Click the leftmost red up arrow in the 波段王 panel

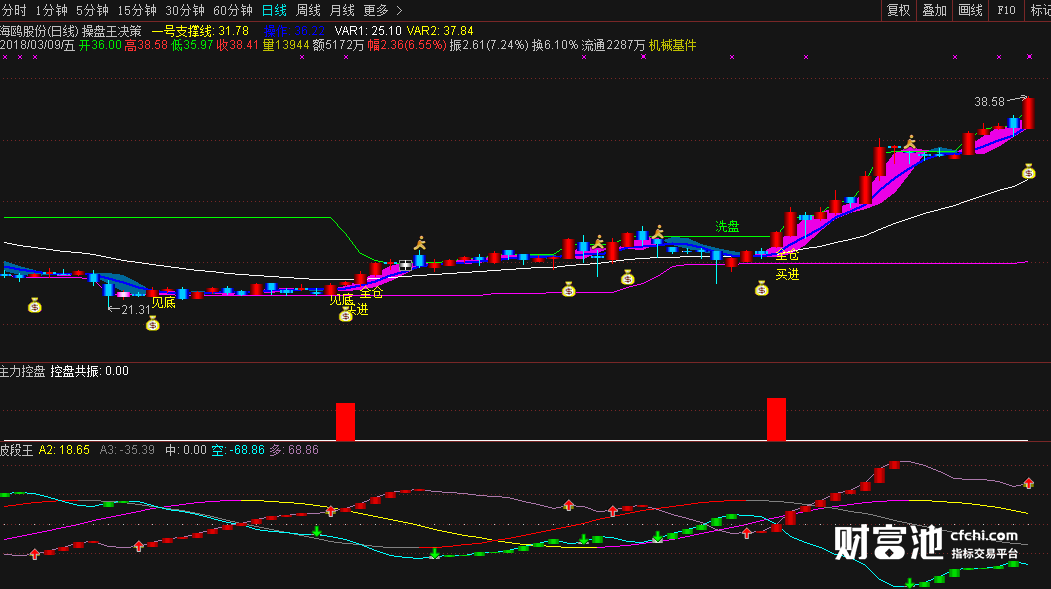coord(35,554)
